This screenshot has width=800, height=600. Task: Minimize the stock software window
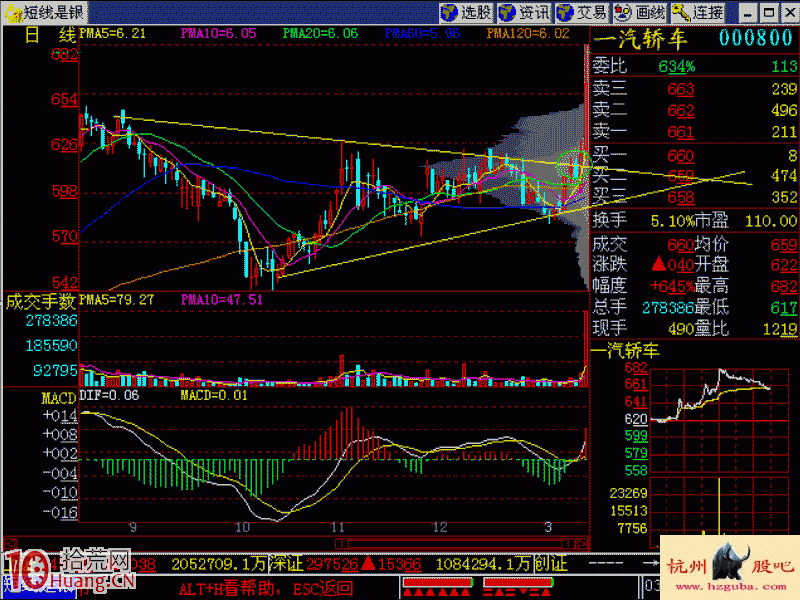pyautogui.click(x=748, y=12)
